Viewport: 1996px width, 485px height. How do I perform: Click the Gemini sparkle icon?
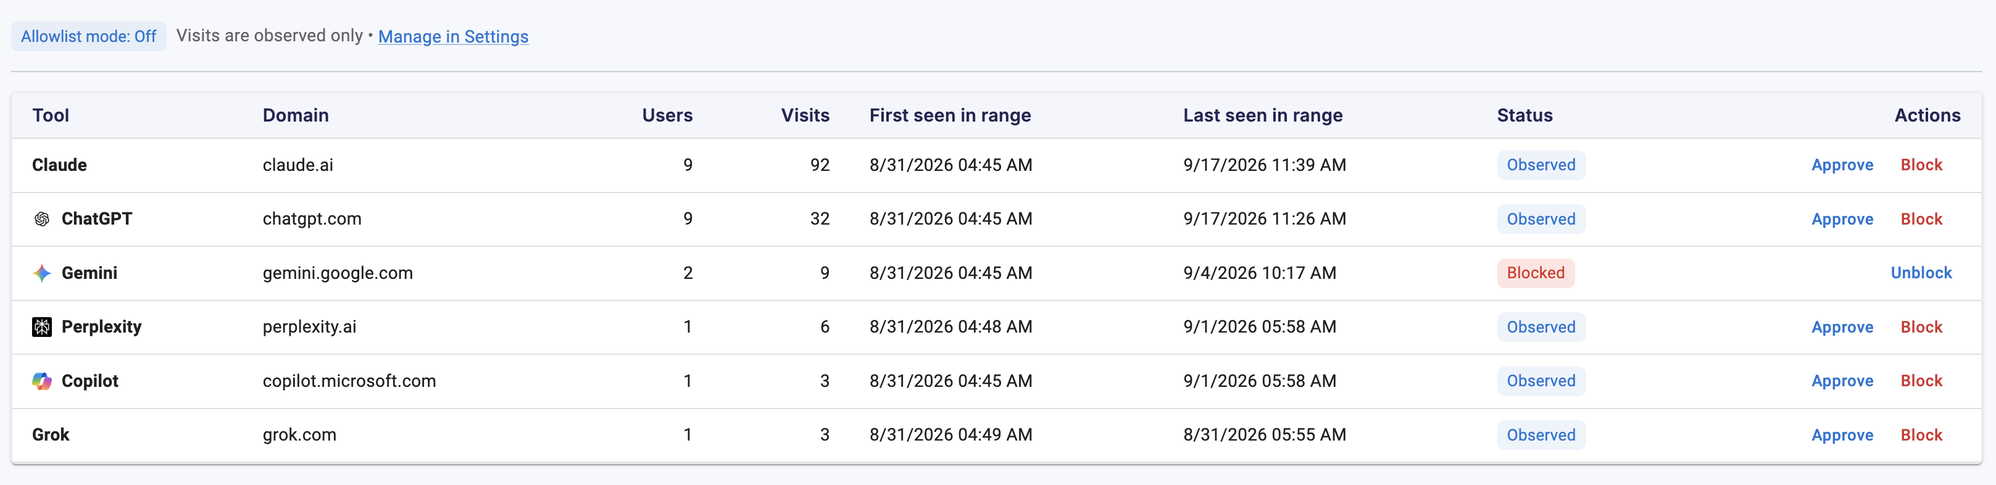[42, 273]
